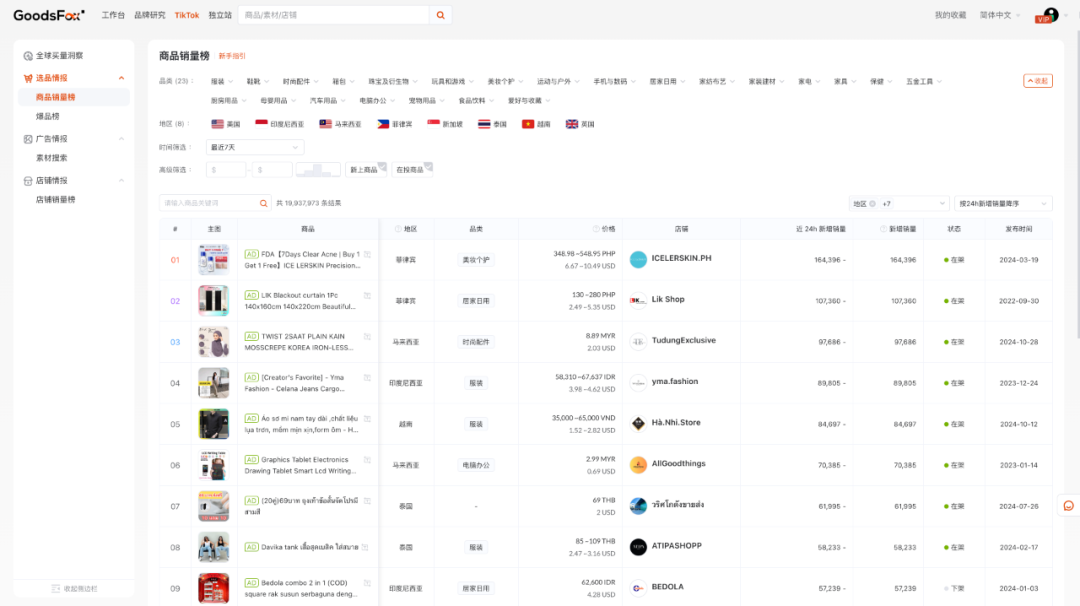Click the 广告情报 sidebar icon

point(27,138)
